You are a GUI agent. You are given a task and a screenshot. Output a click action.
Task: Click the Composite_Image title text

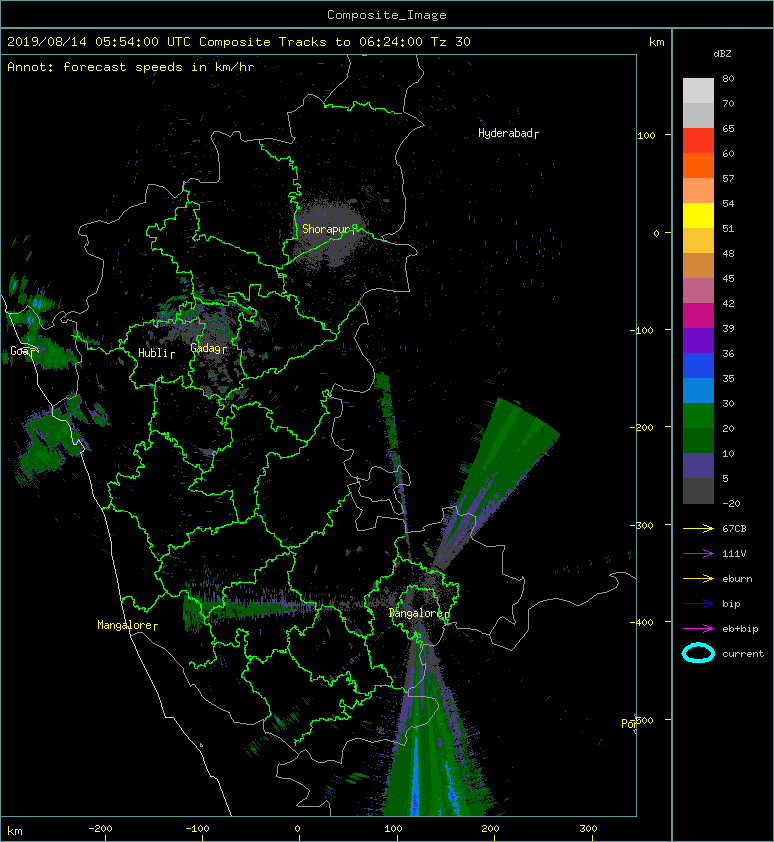387,15
